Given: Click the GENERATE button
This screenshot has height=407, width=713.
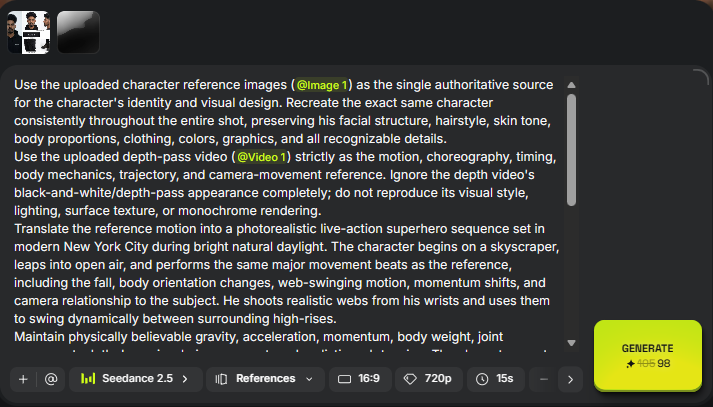Looking at the screenshot, I should coord(648,355).
